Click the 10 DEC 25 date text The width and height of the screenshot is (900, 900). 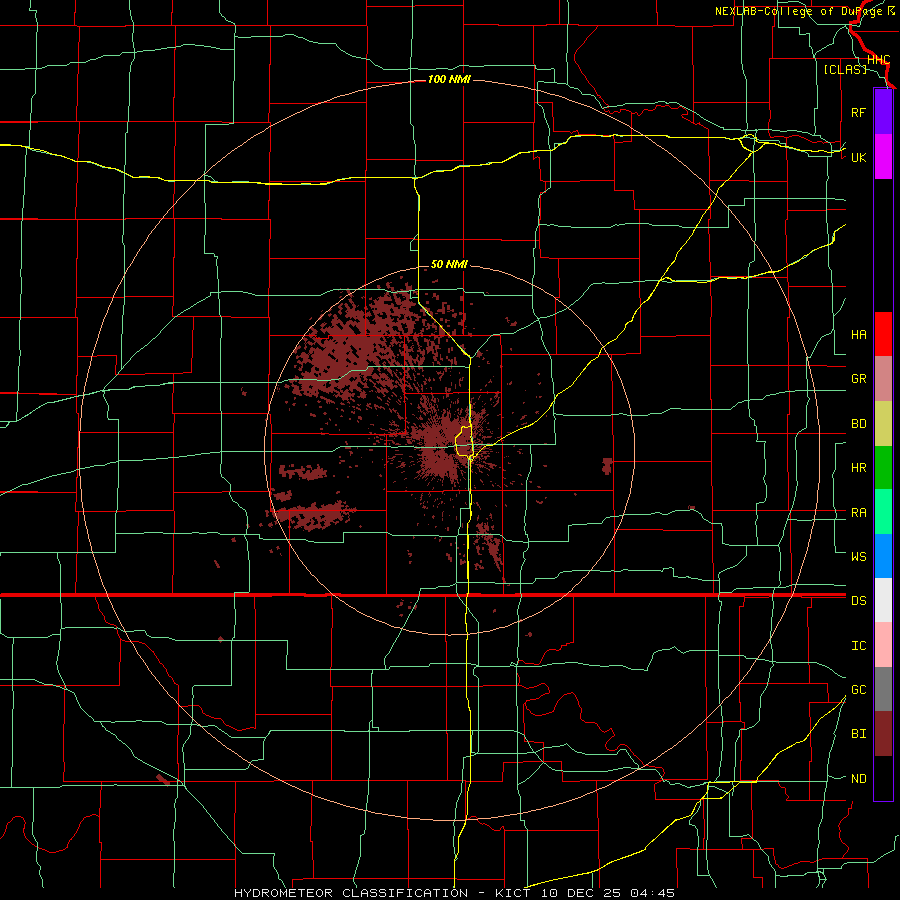[581, 893]
